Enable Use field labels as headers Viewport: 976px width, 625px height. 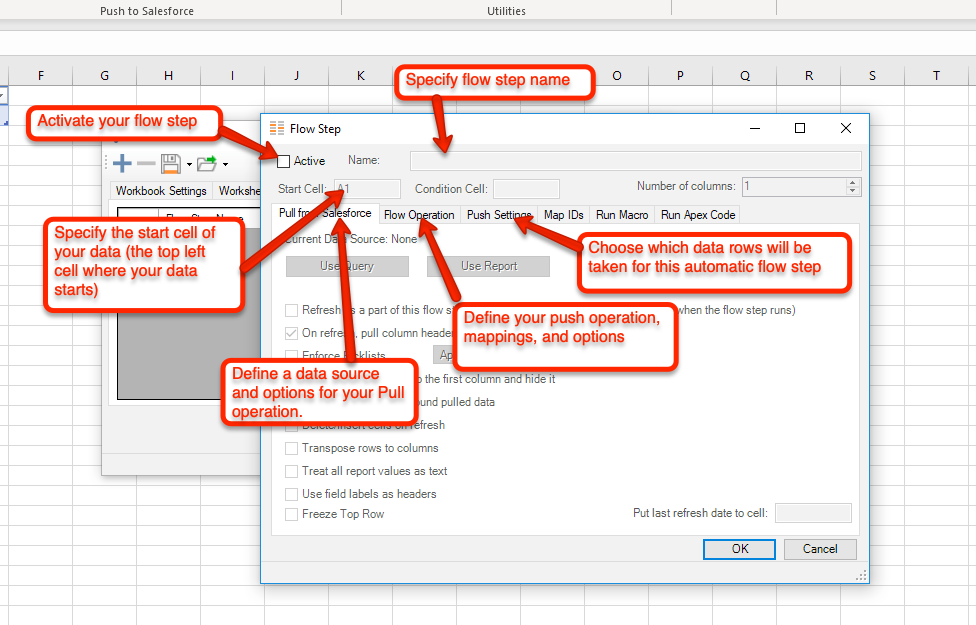click(291, 494)
